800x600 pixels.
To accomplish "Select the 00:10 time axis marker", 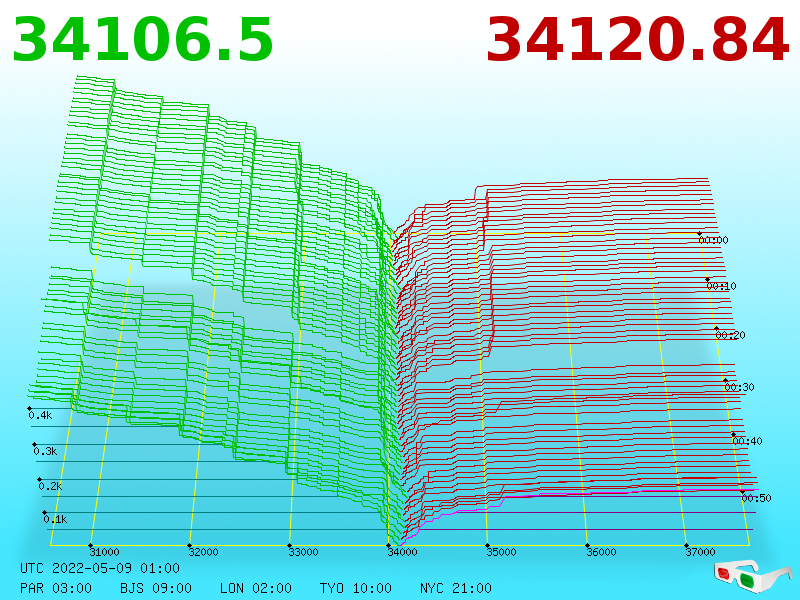I will pyautogui.click(x=721, y=286).
